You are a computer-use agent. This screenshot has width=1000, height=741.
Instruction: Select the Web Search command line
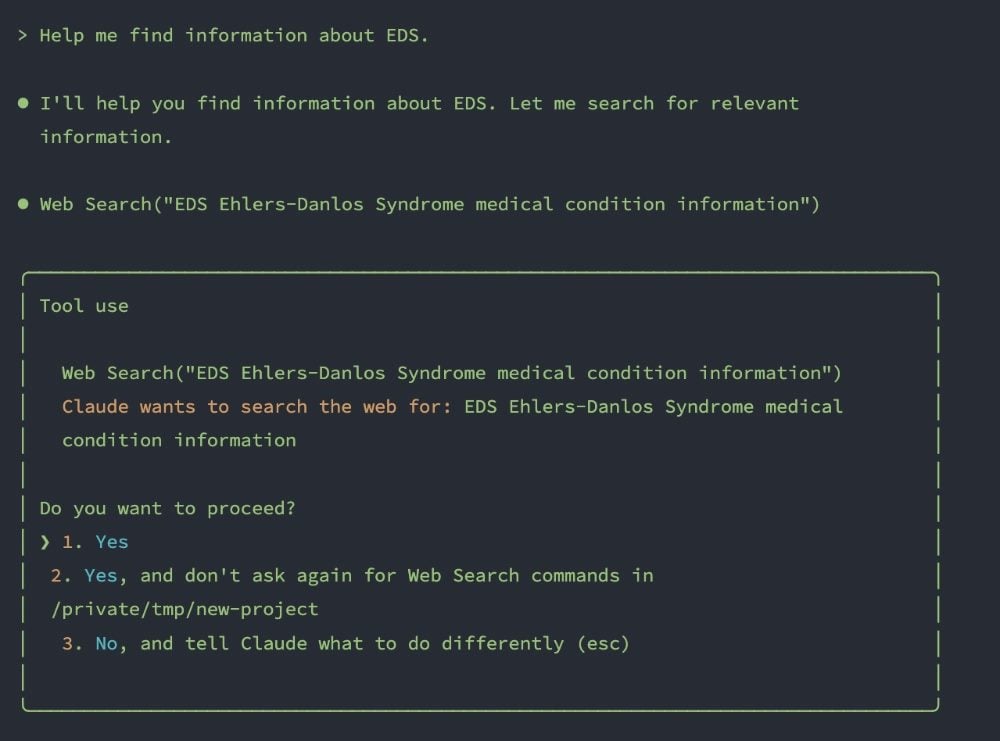coord(450,372)
